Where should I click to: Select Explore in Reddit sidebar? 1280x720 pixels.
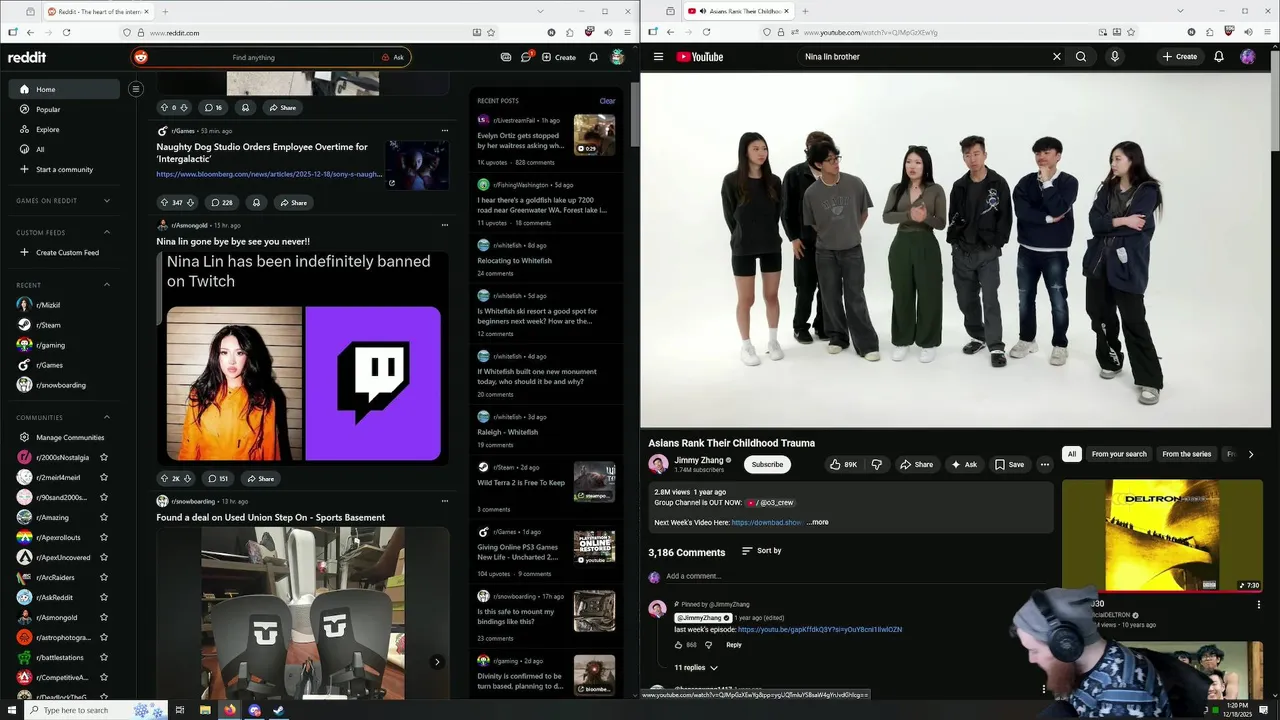click(65, 129)
